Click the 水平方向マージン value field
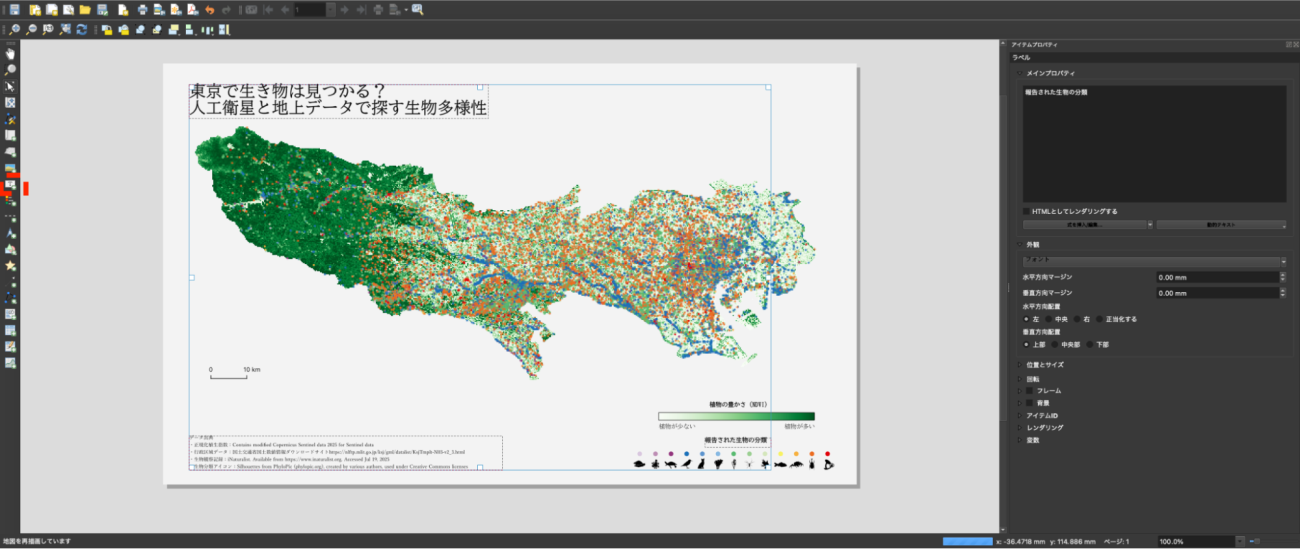 tap(1215, 277)
